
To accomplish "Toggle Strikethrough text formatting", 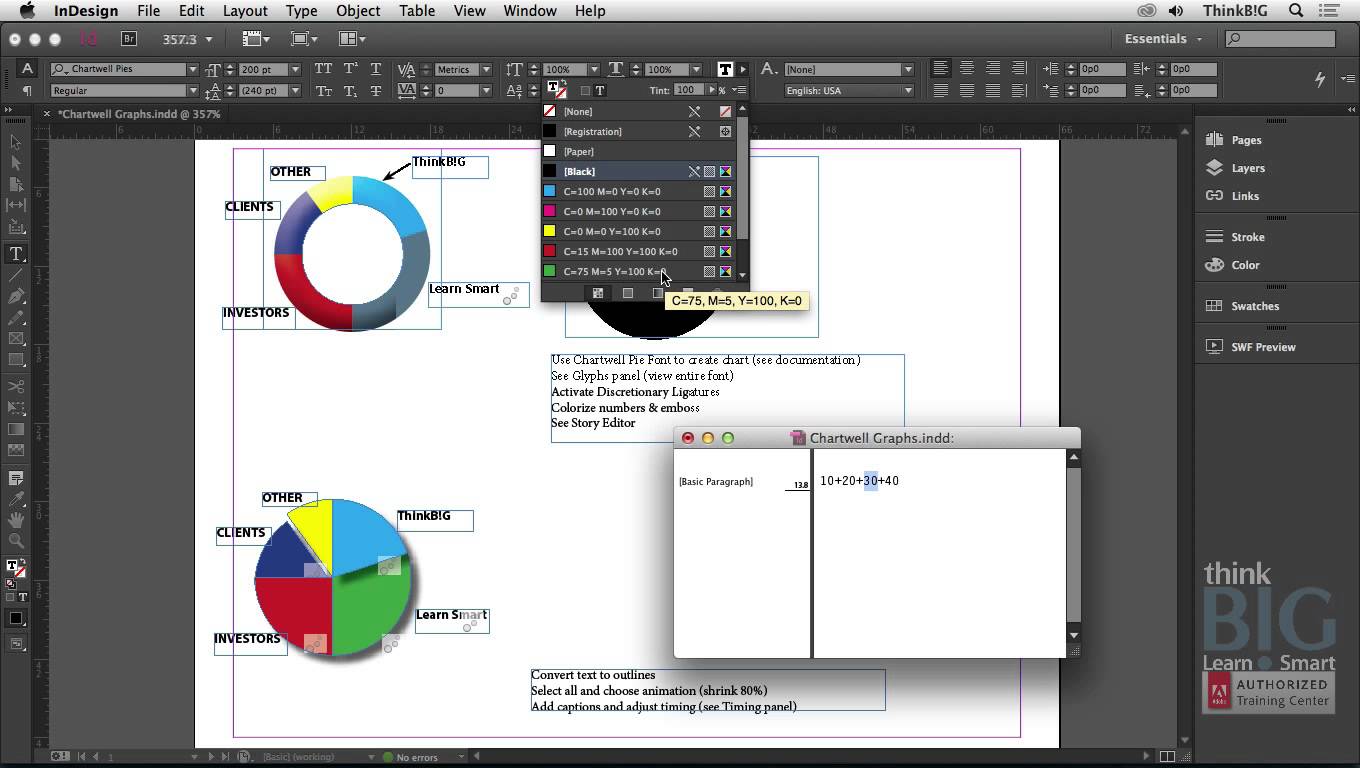I will (376, 90).
